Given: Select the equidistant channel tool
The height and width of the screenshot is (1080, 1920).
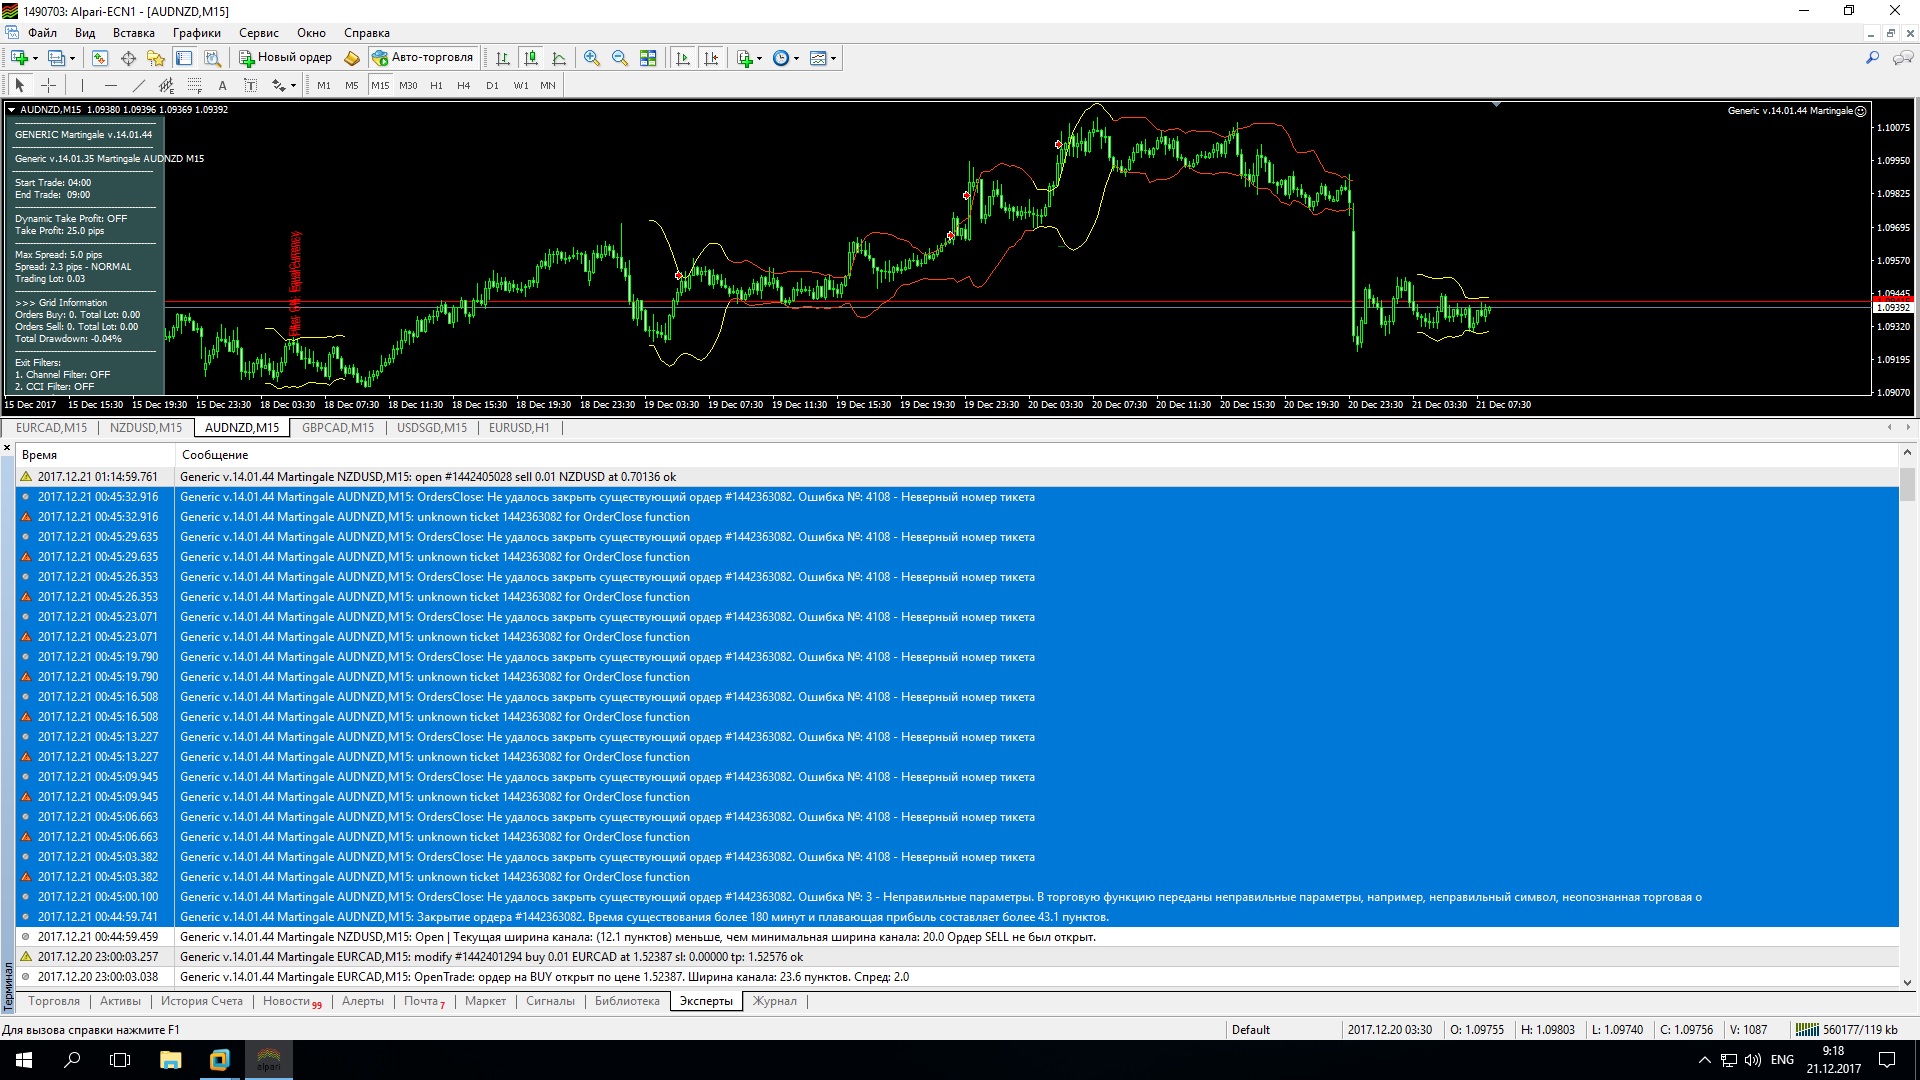Looking at the screenshot, I should [166, 85].
